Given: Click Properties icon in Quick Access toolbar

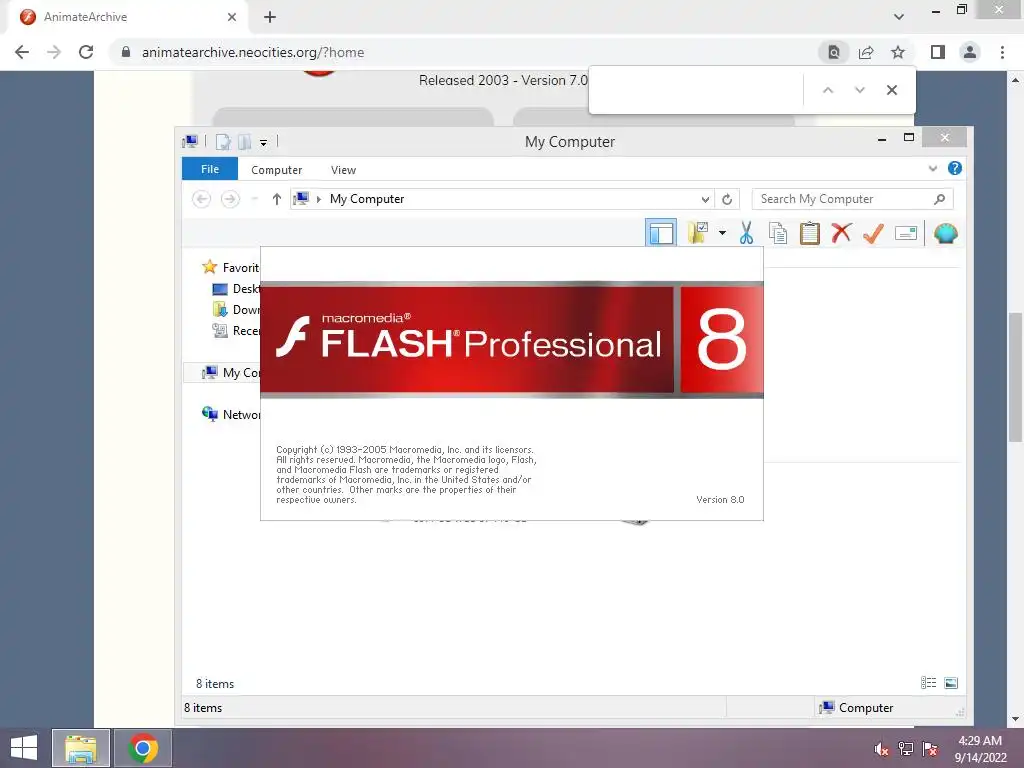Looking at the screenshot, I should [223, 142].
